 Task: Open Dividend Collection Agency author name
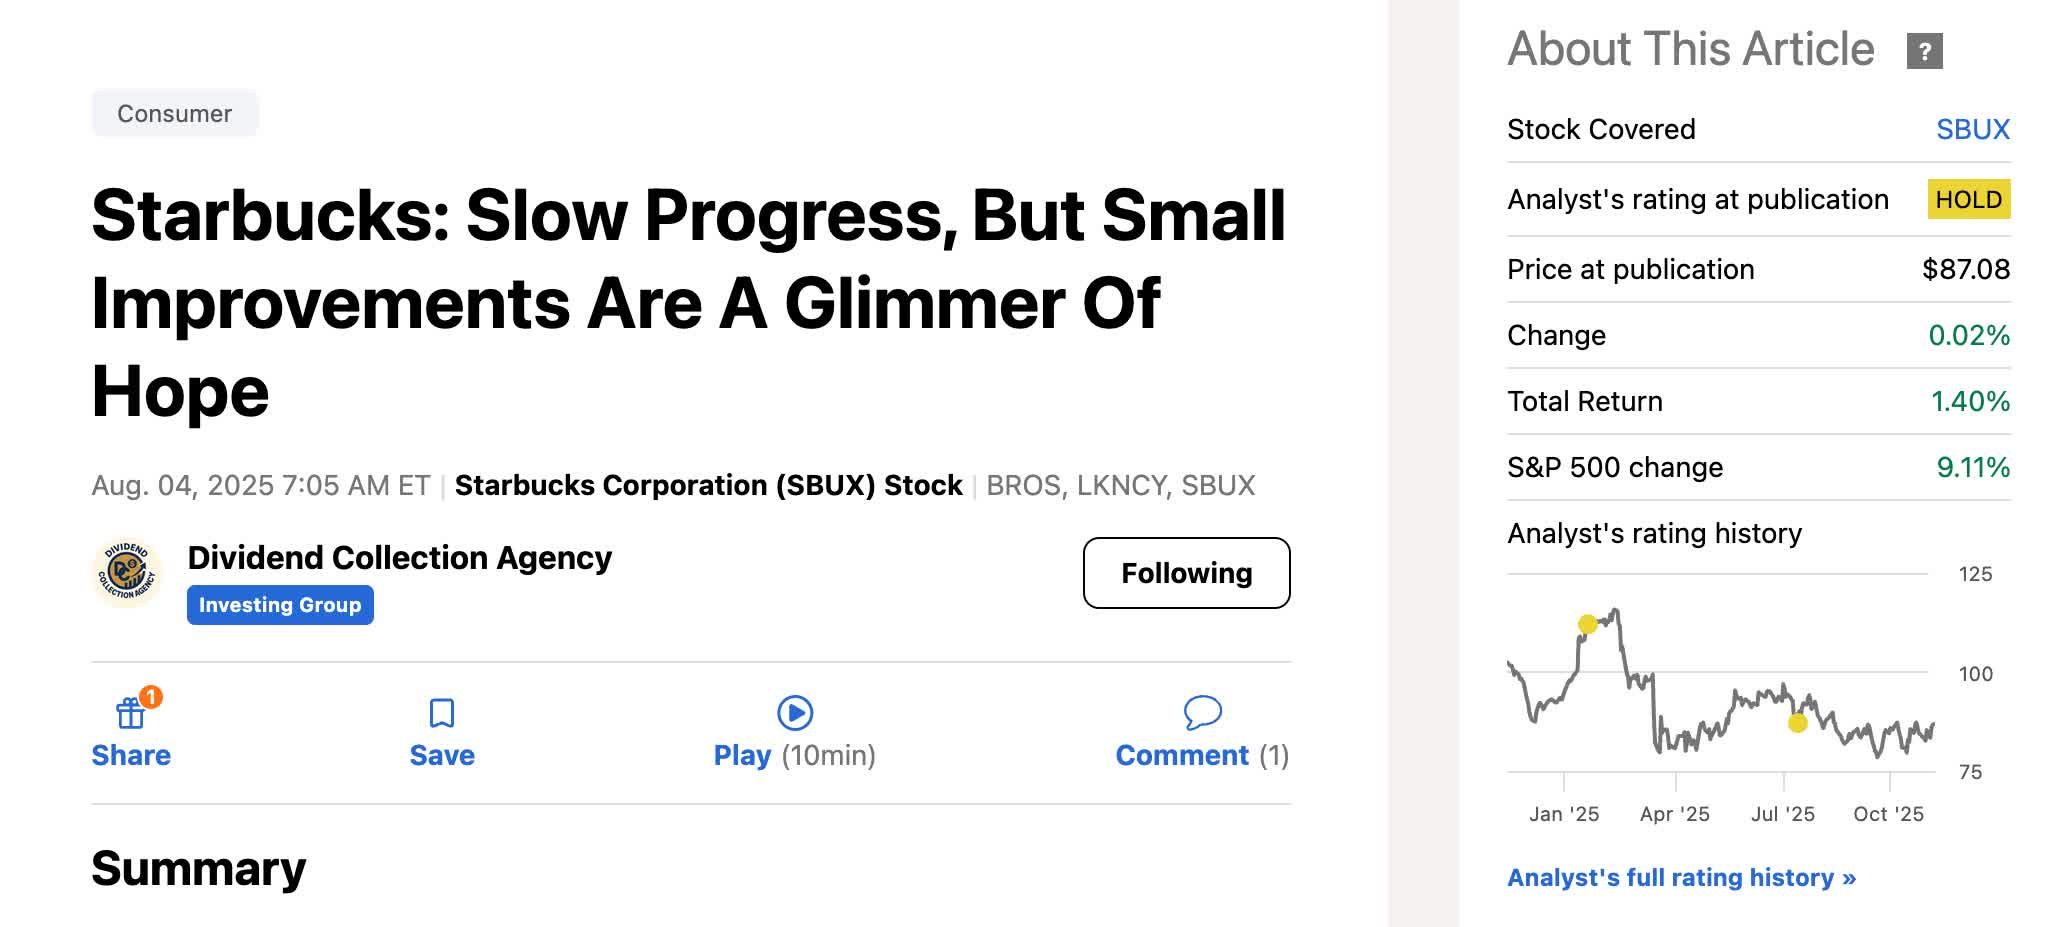tap(399, 557)
